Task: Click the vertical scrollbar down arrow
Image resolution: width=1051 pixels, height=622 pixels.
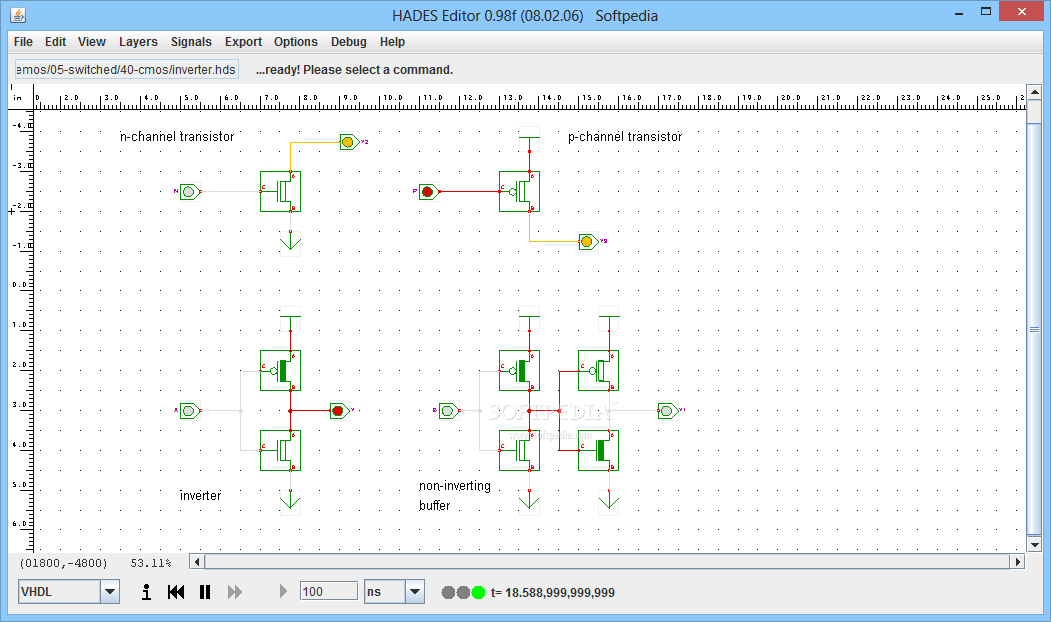Action: click(1034, 544)
